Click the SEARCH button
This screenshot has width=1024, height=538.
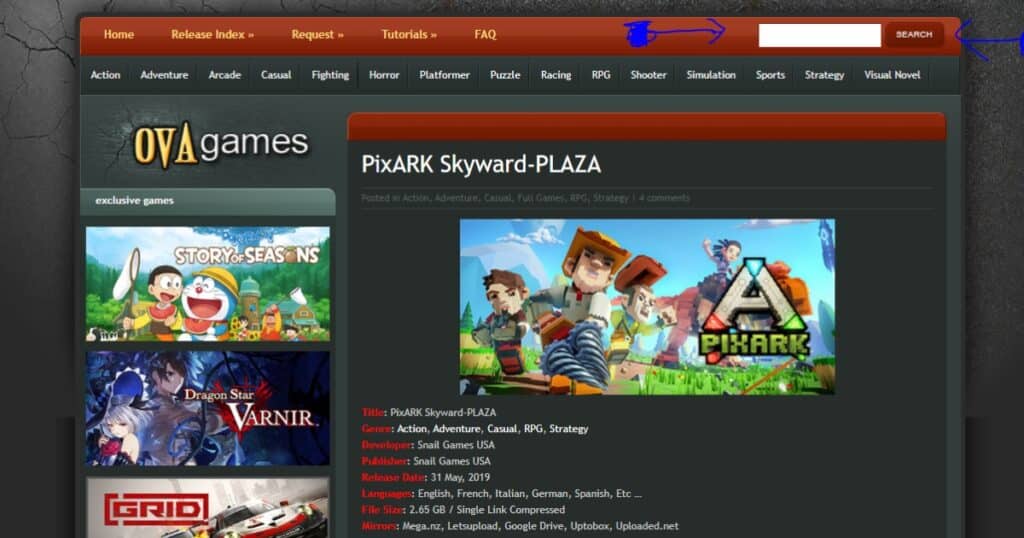point(914,35)
